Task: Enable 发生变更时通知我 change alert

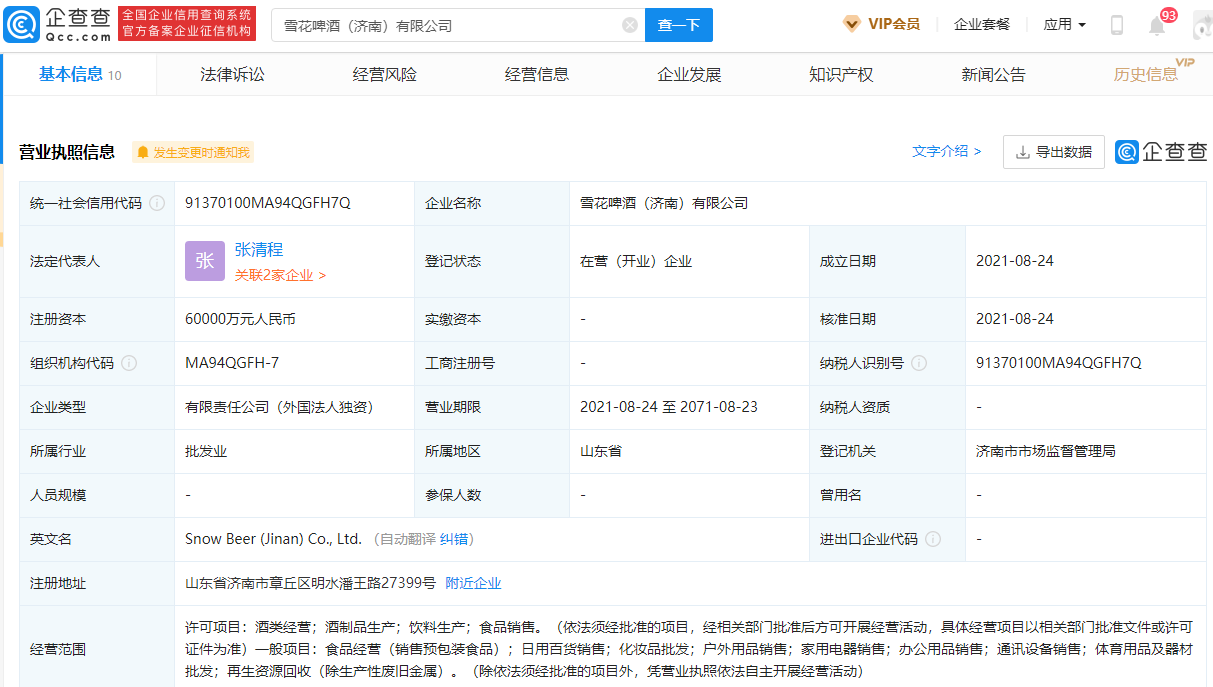Action: pos(193,152)
